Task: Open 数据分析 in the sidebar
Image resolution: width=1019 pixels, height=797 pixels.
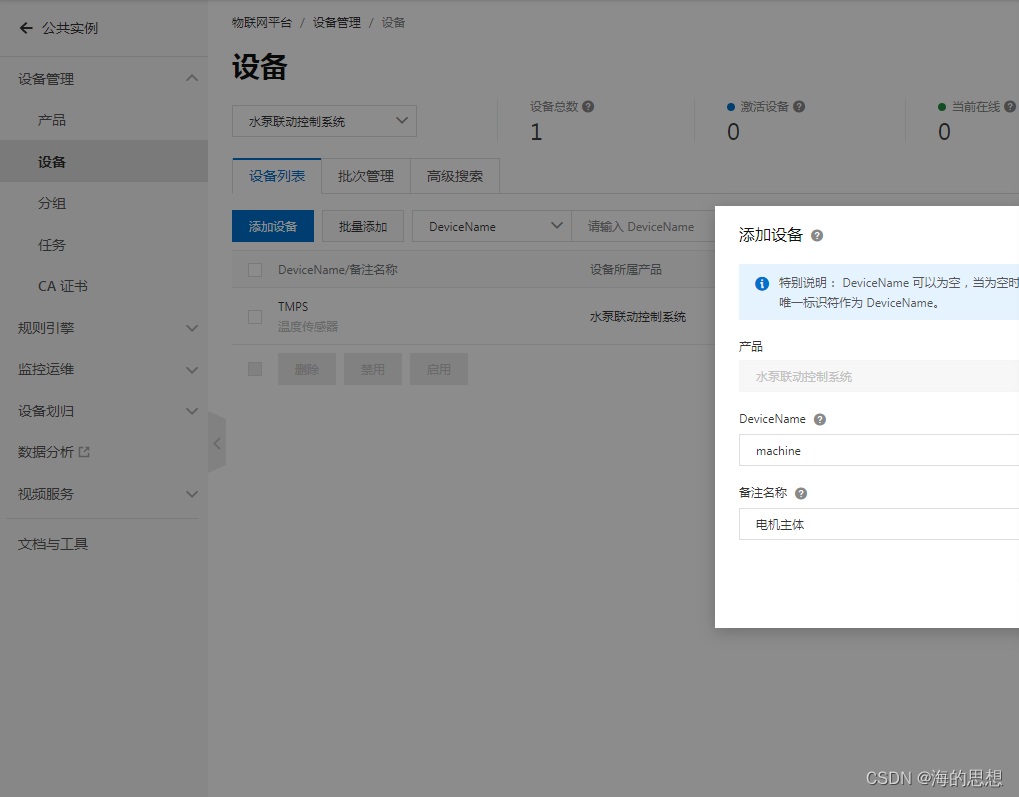Action: (45, 452)
